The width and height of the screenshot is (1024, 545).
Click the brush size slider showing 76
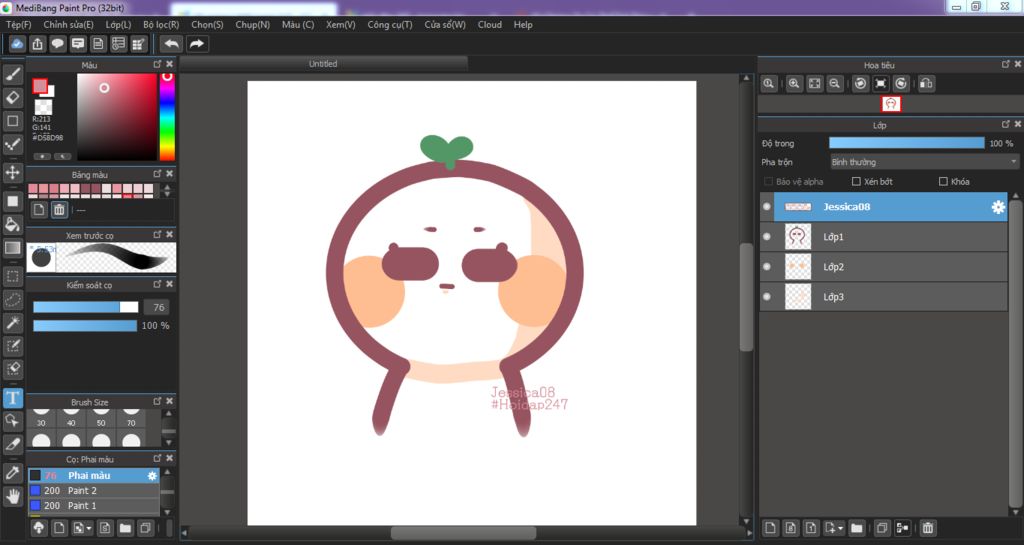86,307
